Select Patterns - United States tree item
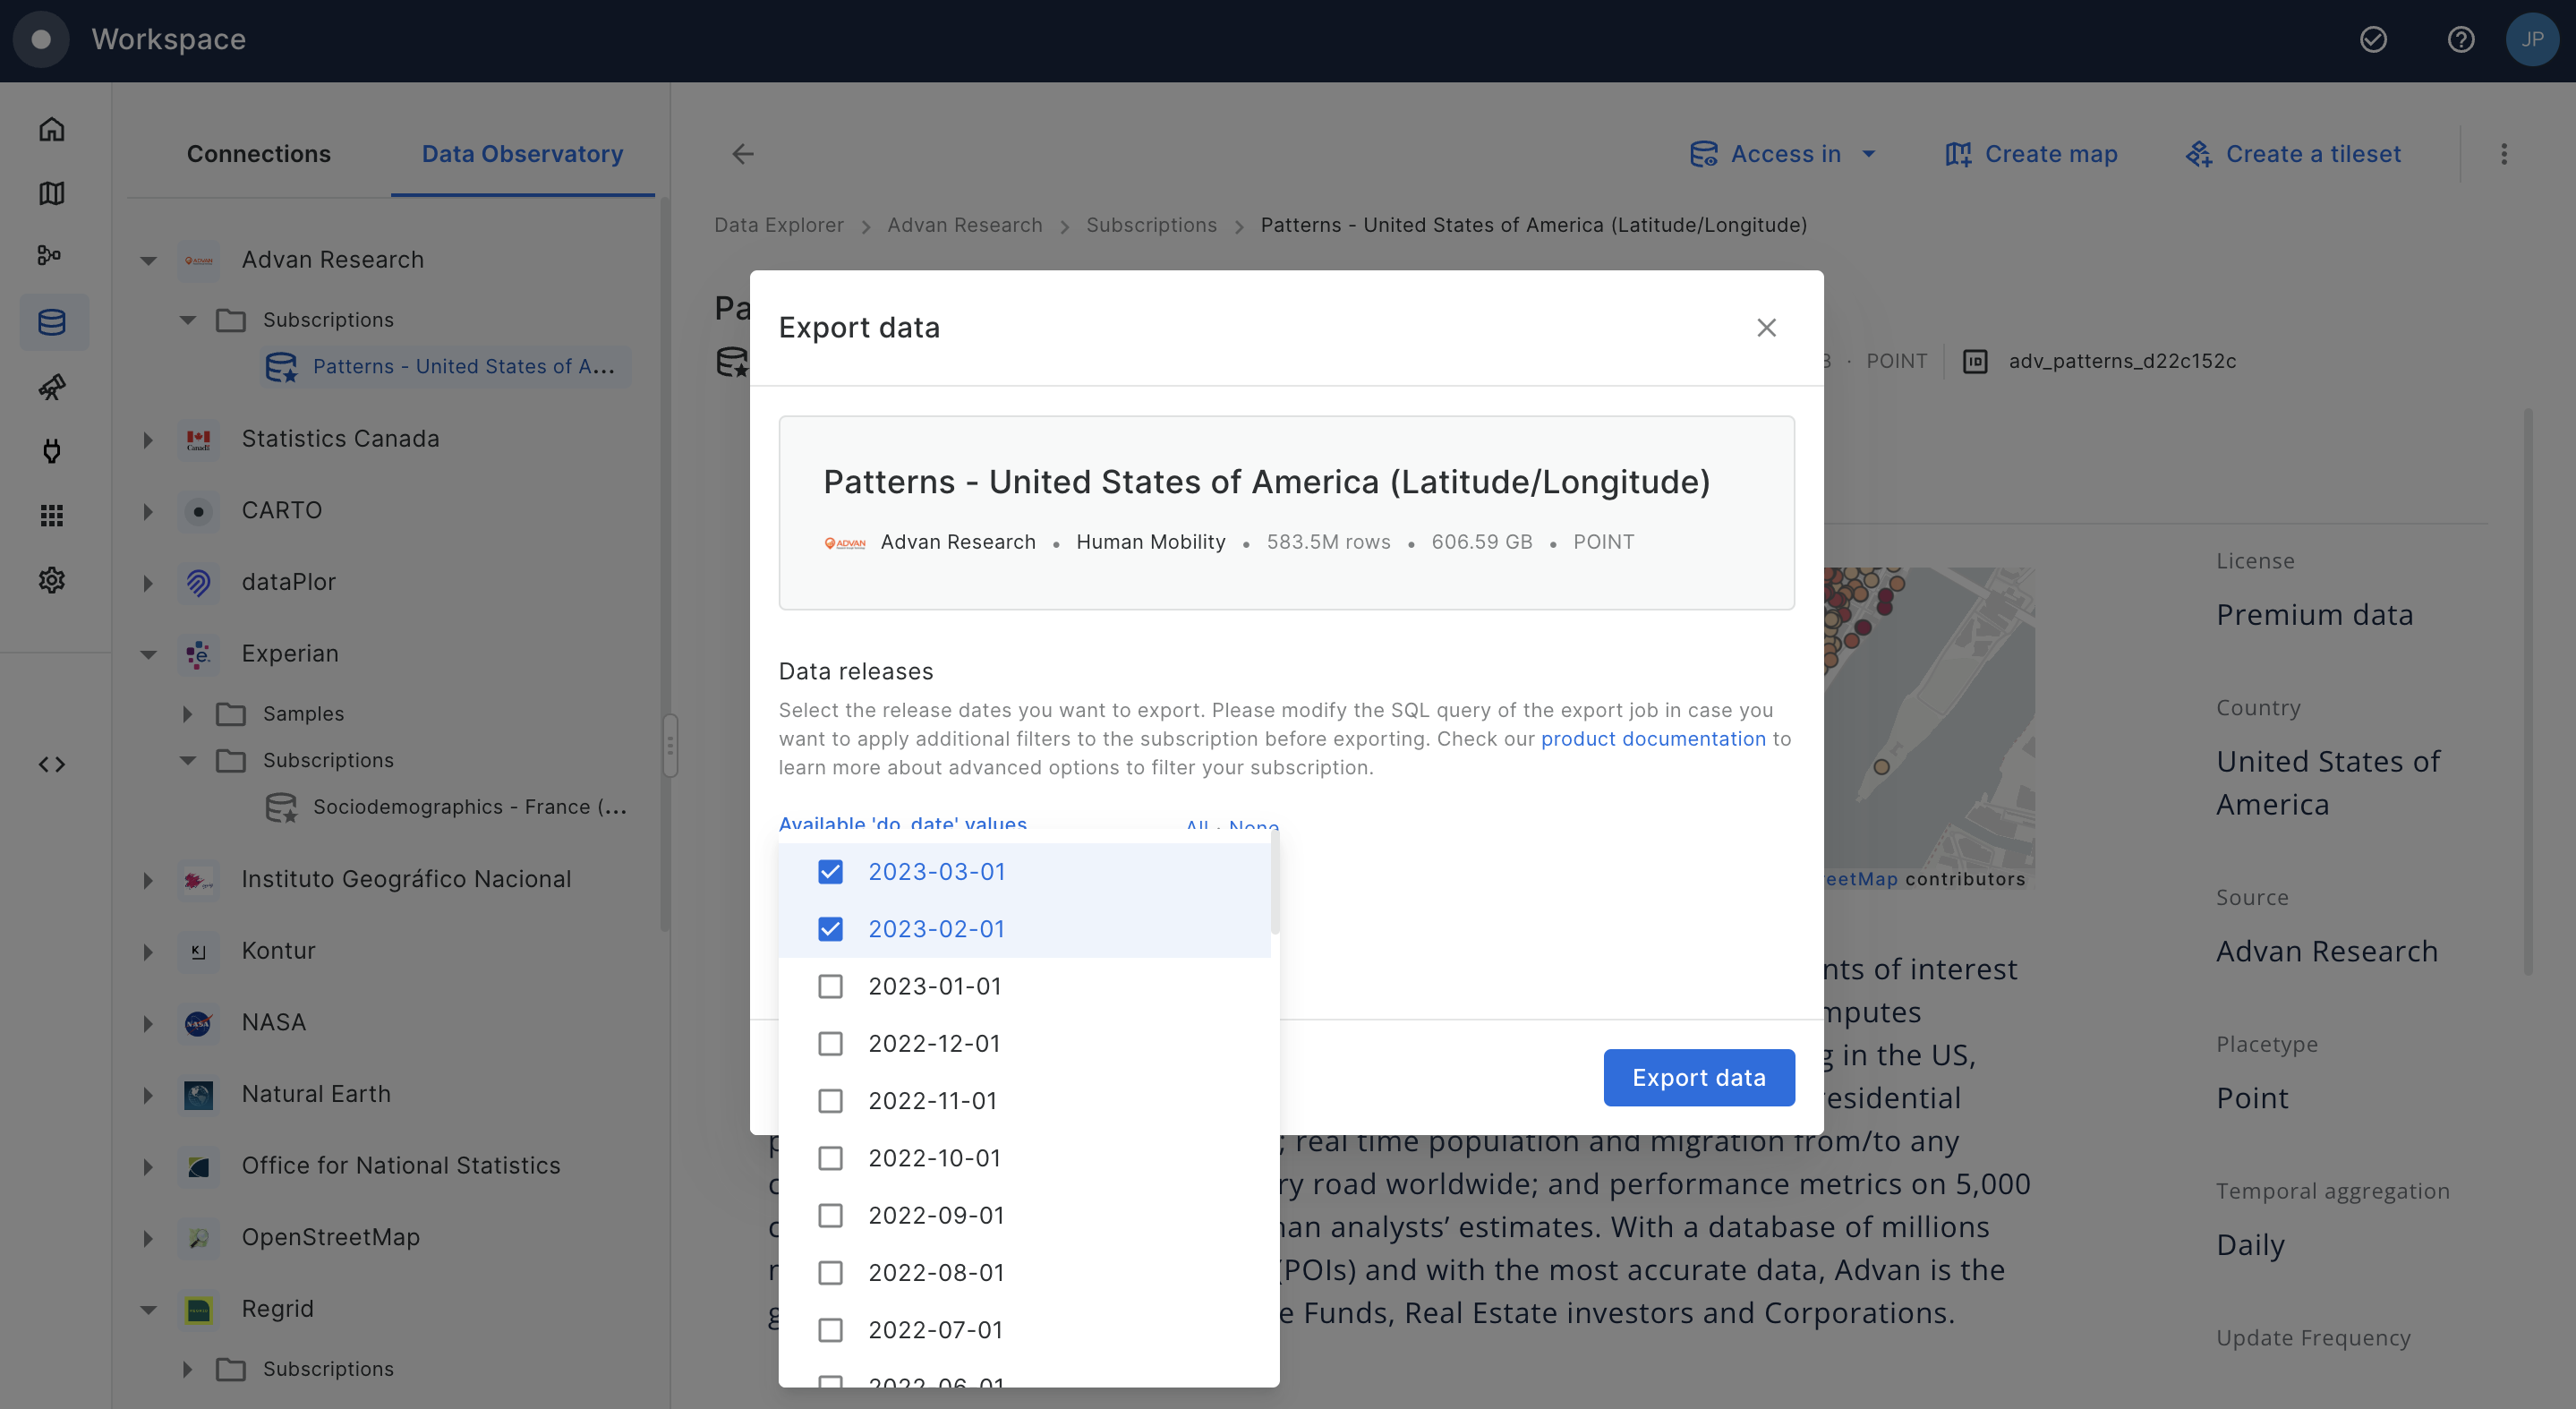This screenshot has width=2576, height=1409. [x=446, y=367]
